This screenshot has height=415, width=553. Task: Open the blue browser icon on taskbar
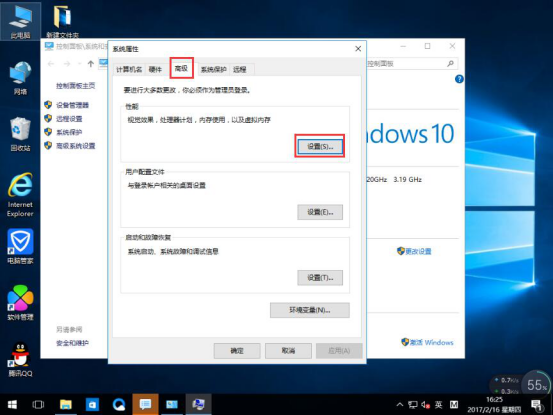[x=119, y=404]
